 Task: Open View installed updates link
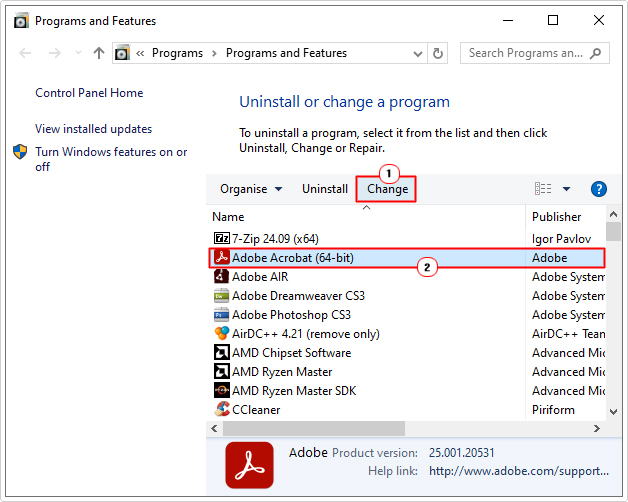[x=93, y=129]
